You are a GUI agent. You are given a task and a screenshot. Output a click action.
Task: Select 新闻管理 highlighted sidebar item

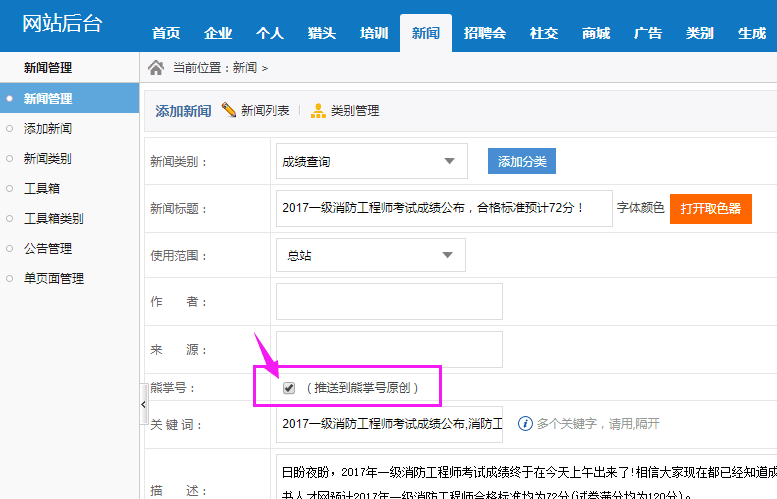coord(69,98)
